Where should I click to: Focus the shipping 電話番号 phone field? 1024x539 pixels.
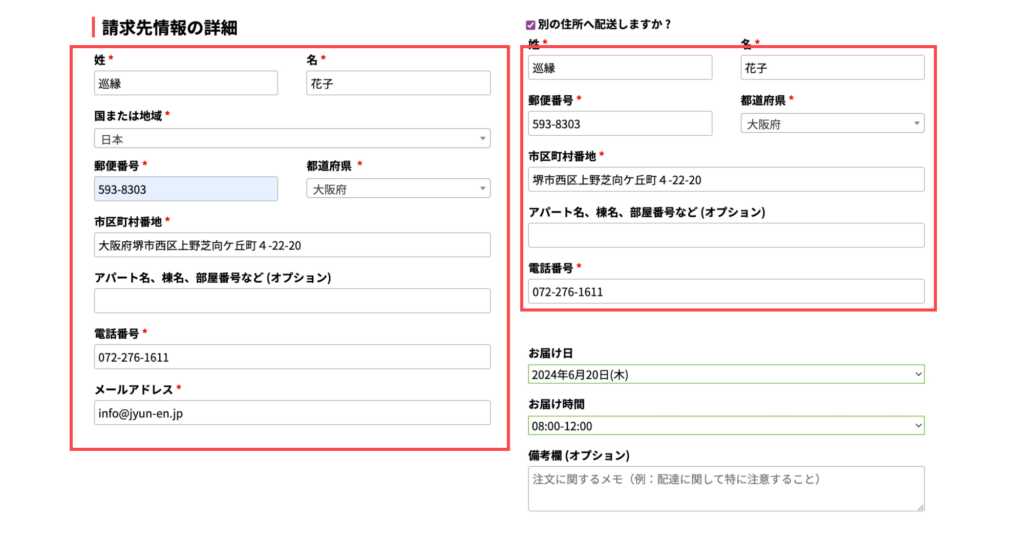(726, 291)
